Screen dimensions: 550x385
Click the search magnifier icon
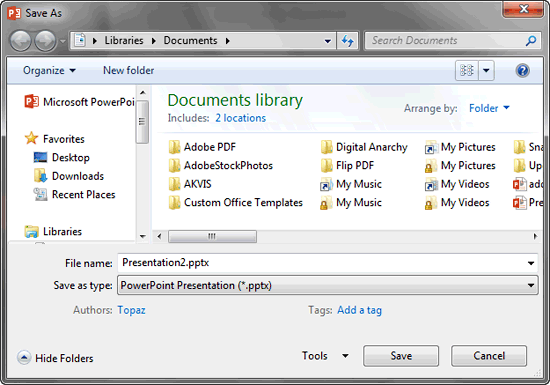coord(531,41)
